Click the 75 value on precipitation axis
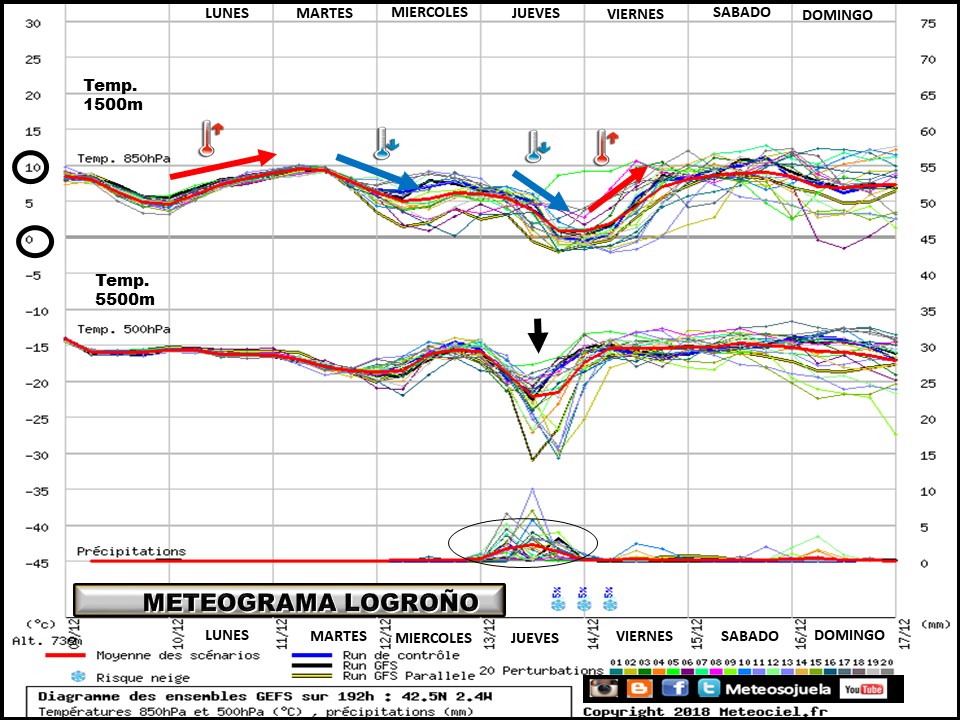Viewport: 960px width, 720px height. 928,23
